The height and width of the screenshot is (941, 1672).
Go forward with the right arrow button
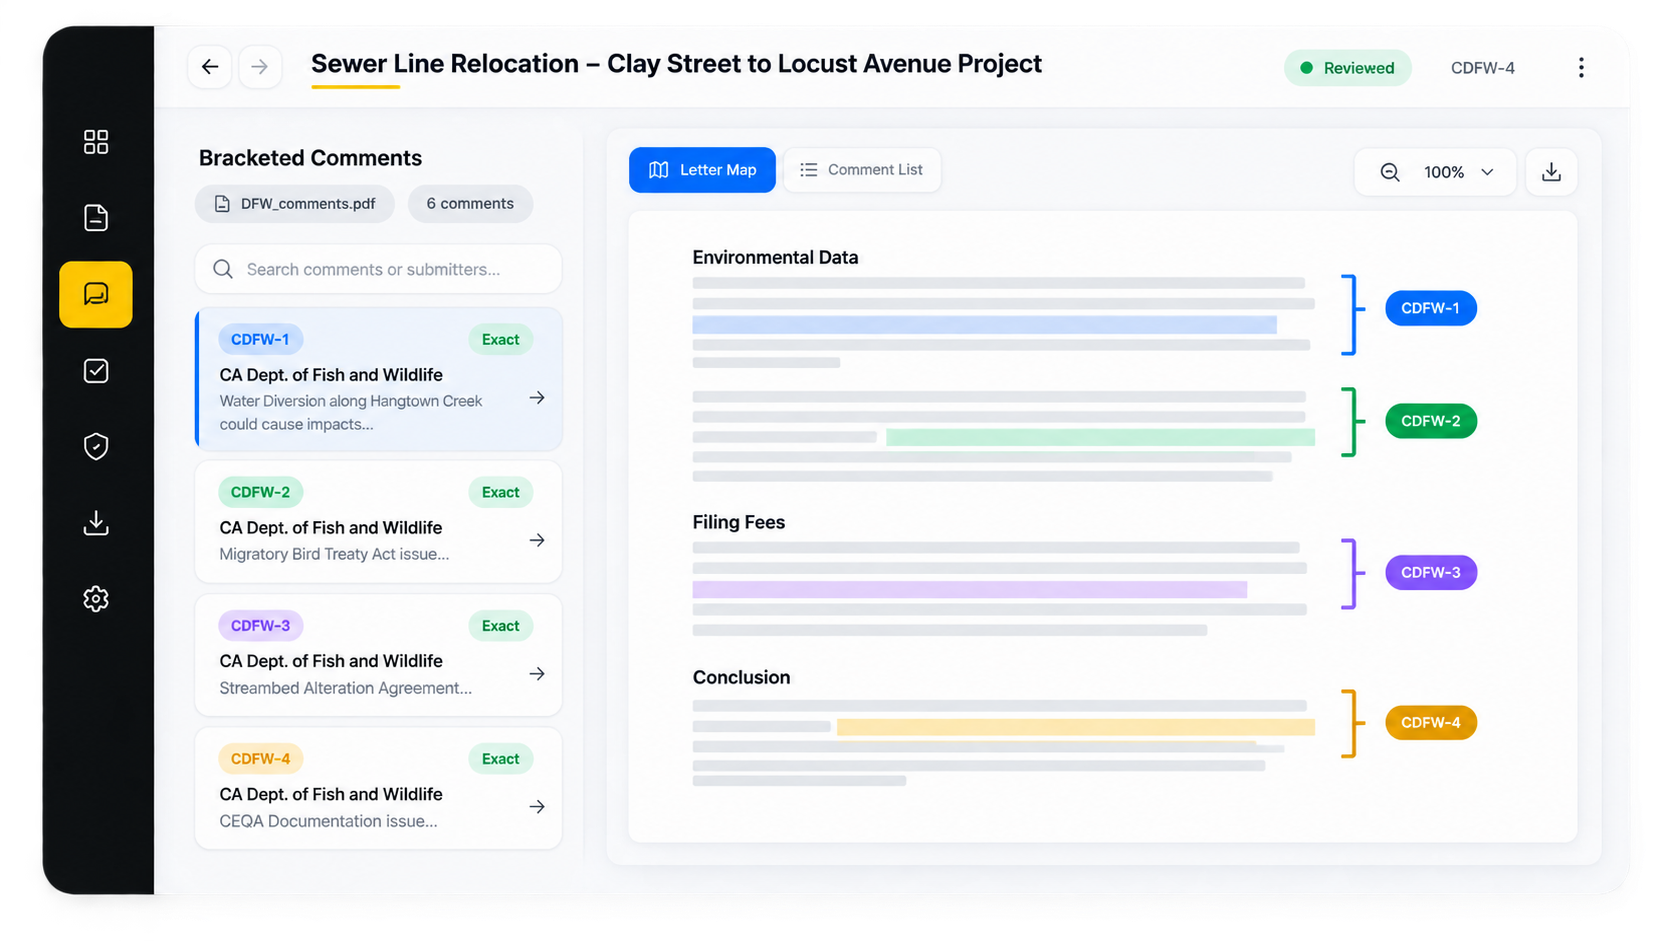(260, 67)
